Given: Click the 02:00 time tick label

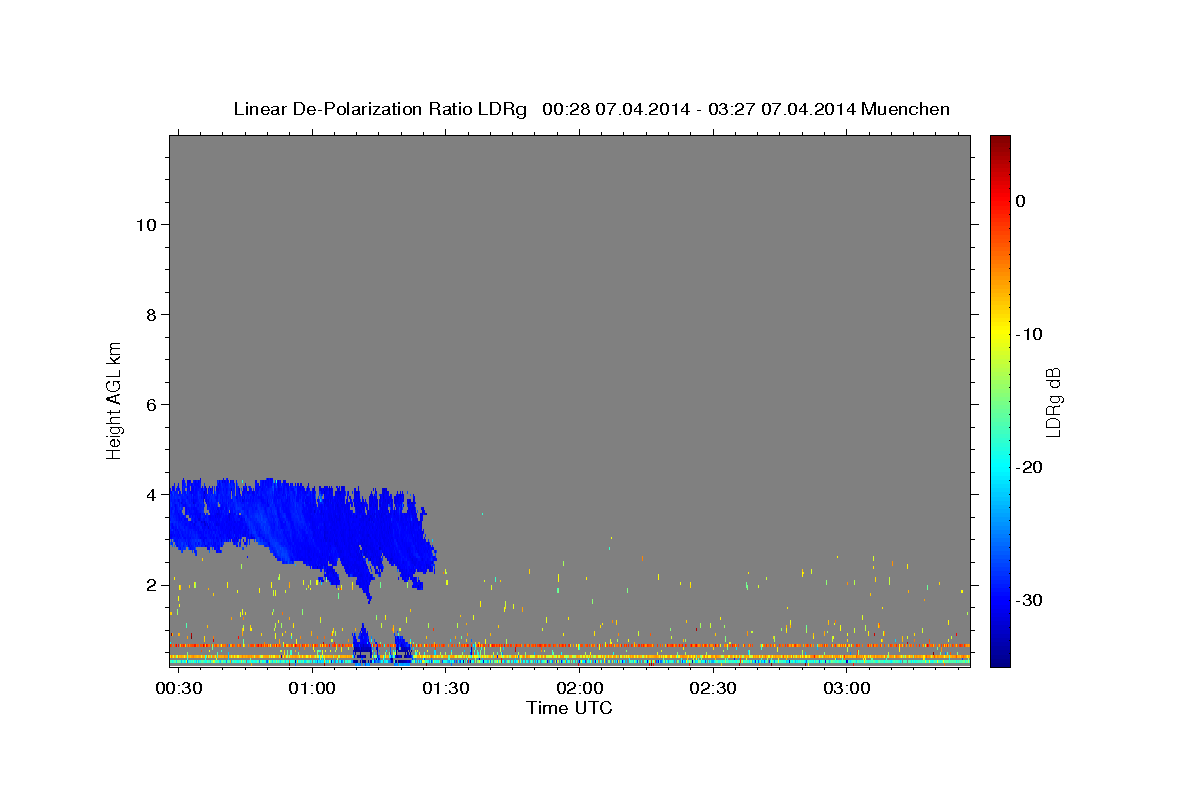Looking at the screenshot, I should pyautogui.click(x=579, y=689).
